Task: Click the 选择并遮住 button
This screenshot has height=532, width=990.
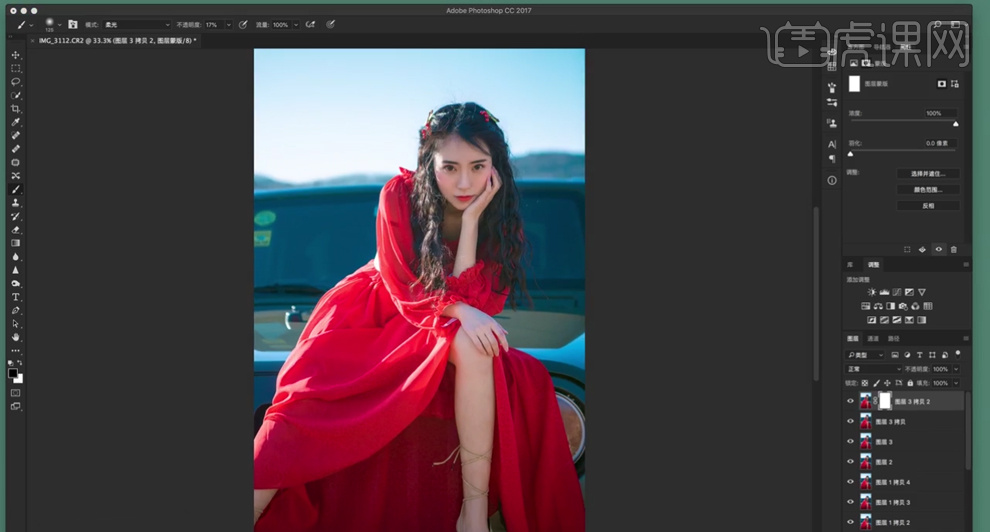Action: click(x=928, y=174)
